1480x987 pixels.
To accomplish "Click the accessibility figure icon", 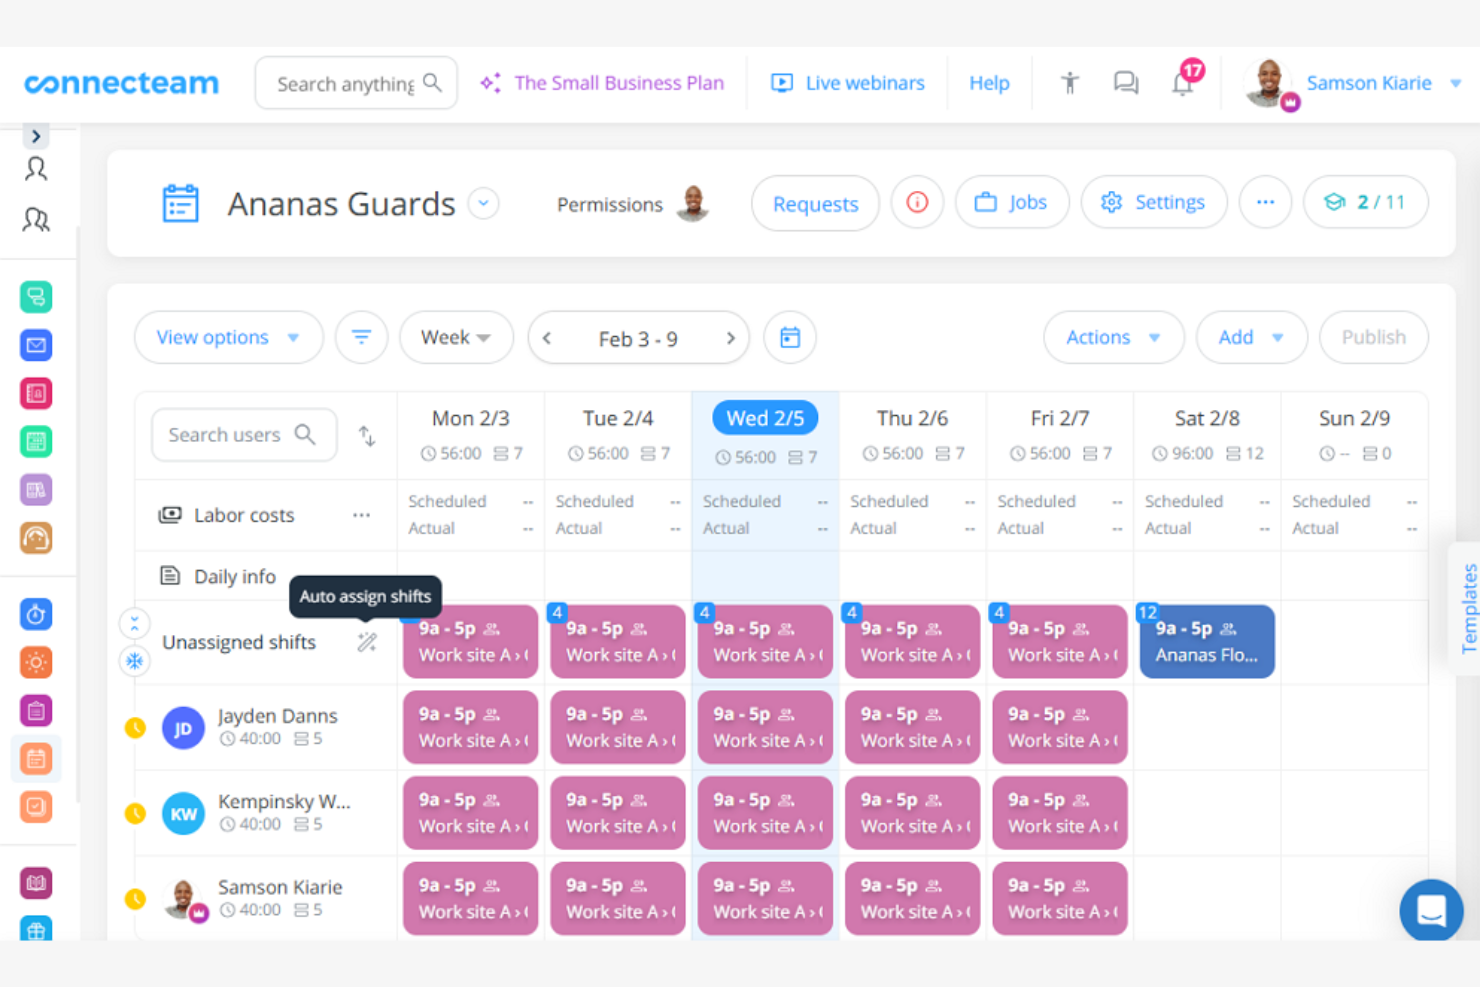I will coord(1070,83).
